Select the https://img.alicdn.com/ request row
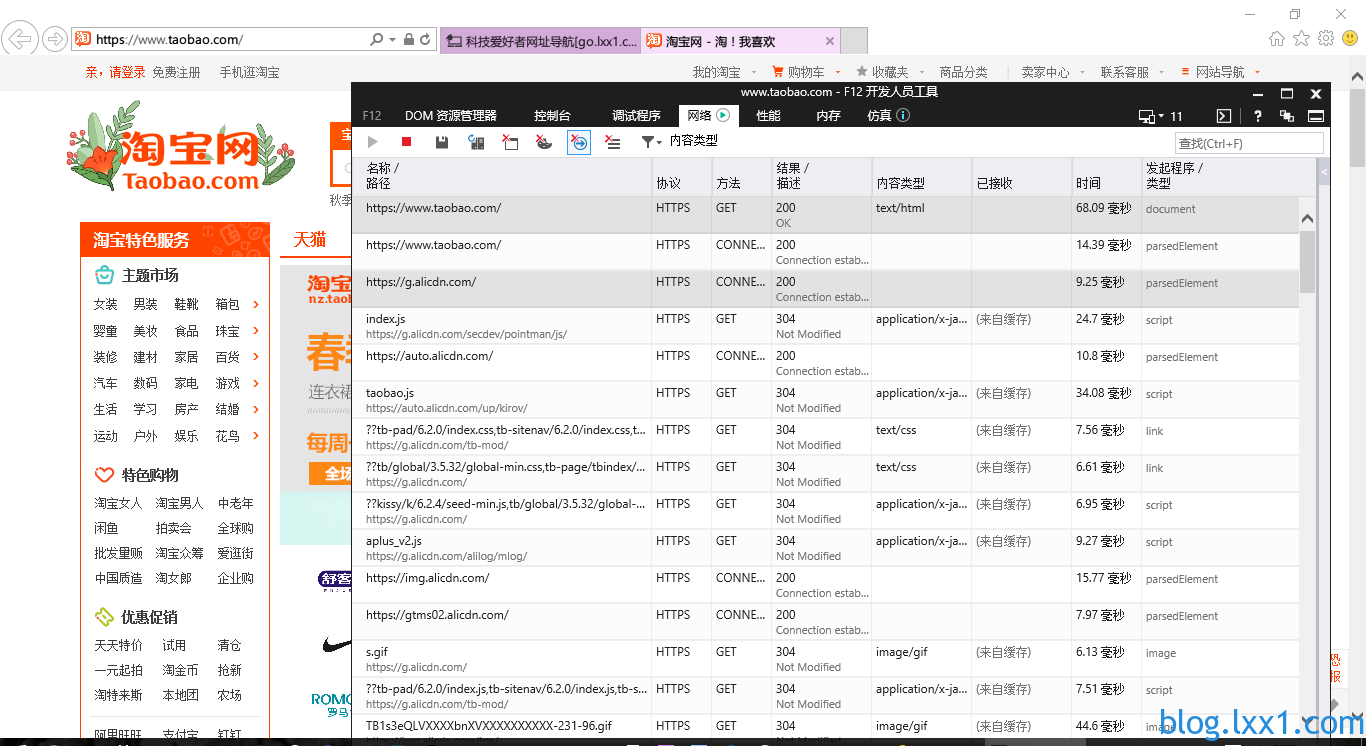Viewport: 1366px width, 746px height. pyautogui.click(x=825, y=585)
